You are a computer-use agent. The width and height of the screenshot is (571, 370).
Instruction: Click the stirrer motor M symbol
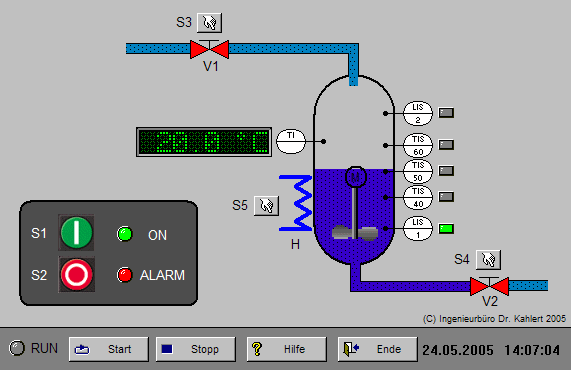pos(356,177)
